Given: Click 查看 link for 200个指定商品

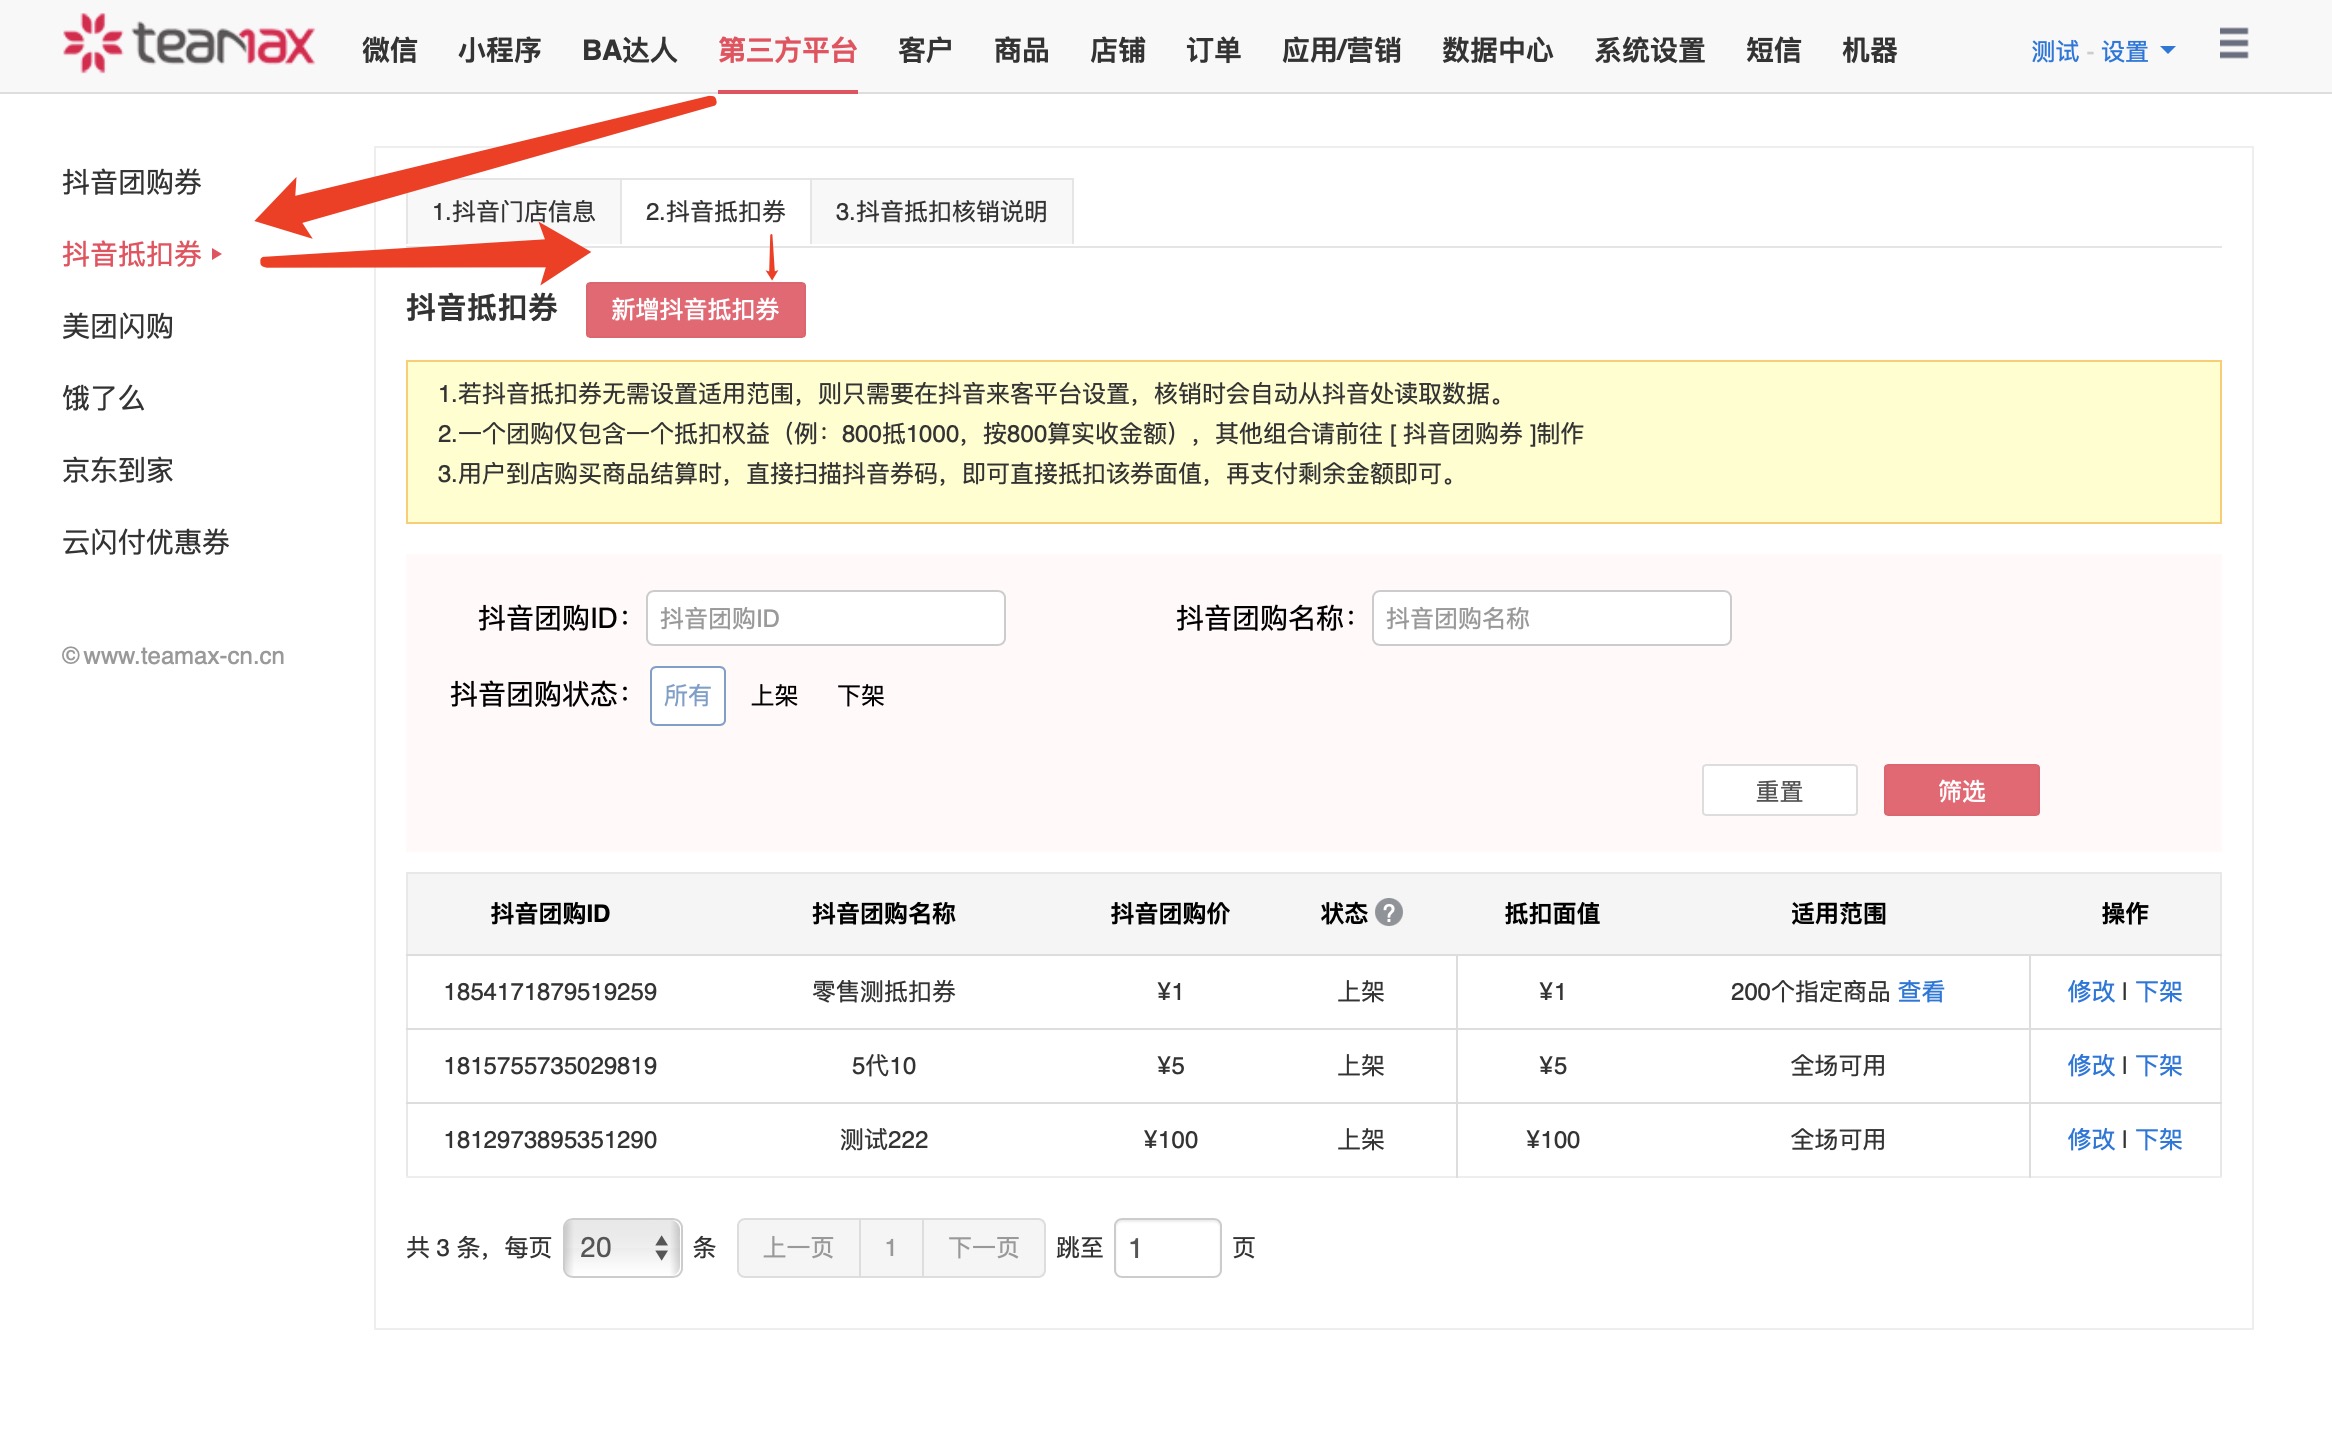Looking at the screenshot, I should point(1921,991).
